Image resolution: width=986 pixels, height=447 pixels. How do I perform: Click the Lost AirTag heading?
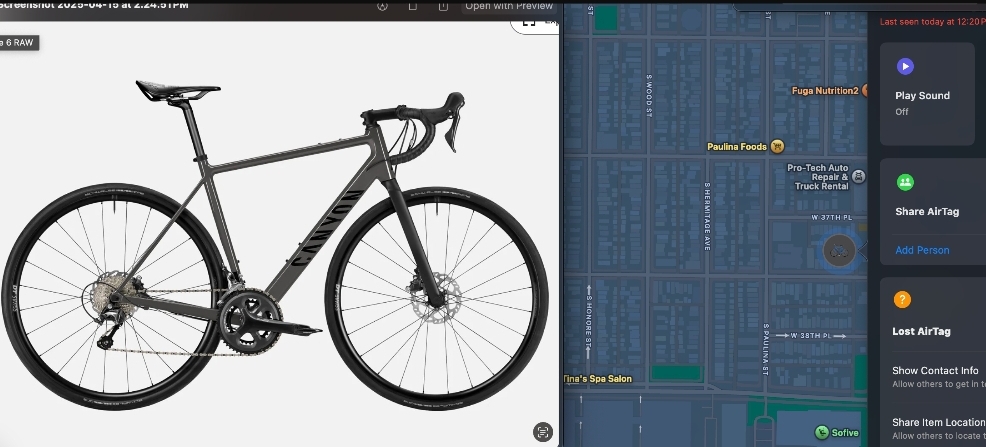point(921,331)
